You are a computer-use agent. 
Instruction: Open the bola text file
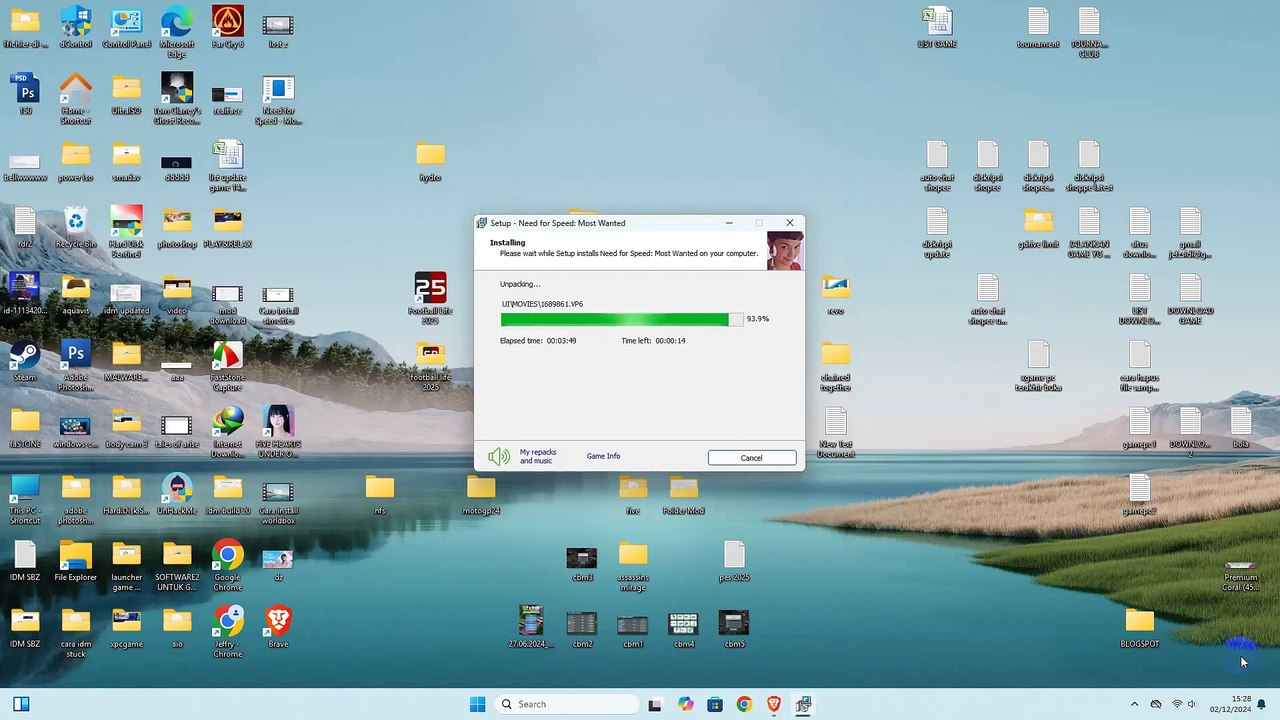1241,428
